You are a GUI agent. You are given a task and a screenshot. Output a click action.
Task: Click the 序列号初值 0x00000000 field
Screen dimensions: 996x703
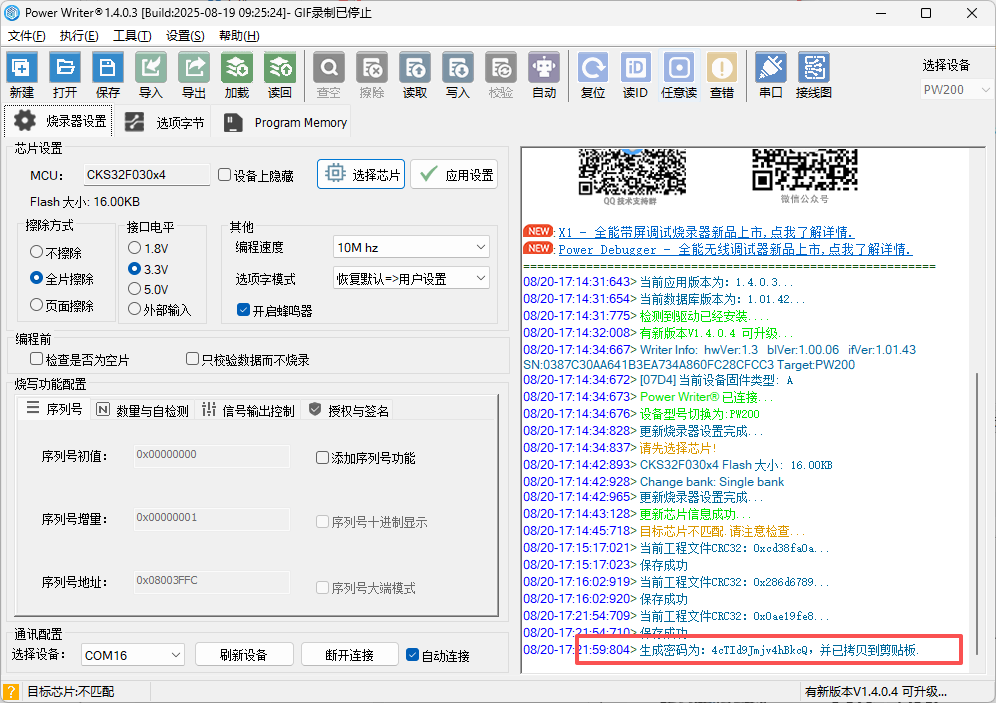coord(212,455)
